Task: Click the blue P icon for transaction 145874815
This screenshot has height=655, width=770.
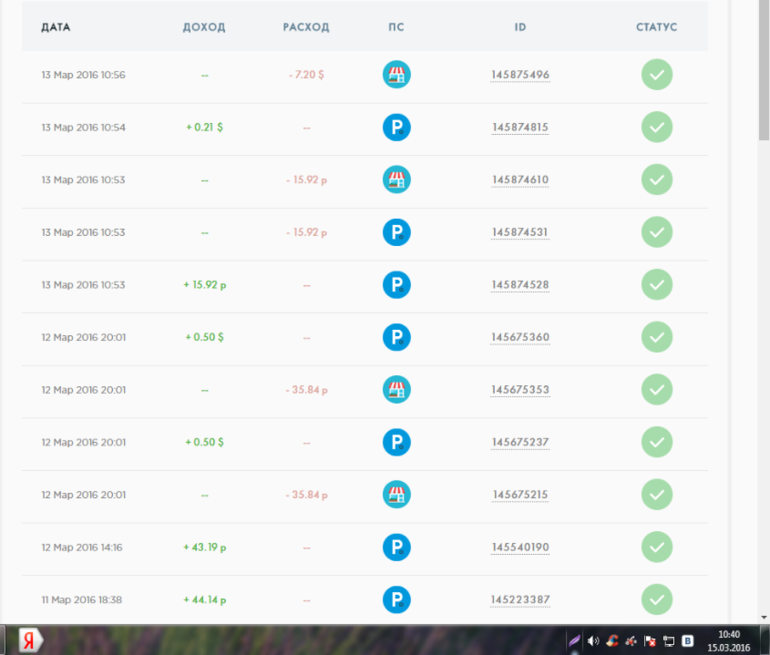Action: (397, 127)
